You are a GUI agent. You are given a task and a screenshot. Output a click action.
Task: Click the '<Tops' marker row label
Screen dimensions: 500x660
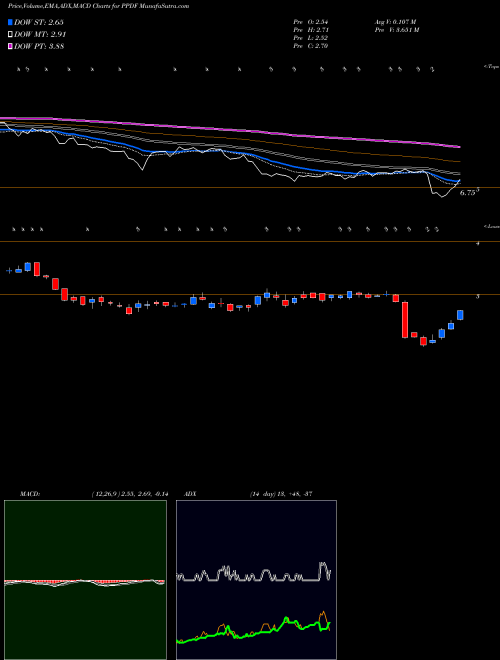pyautogui.click(x=492, y=67)
